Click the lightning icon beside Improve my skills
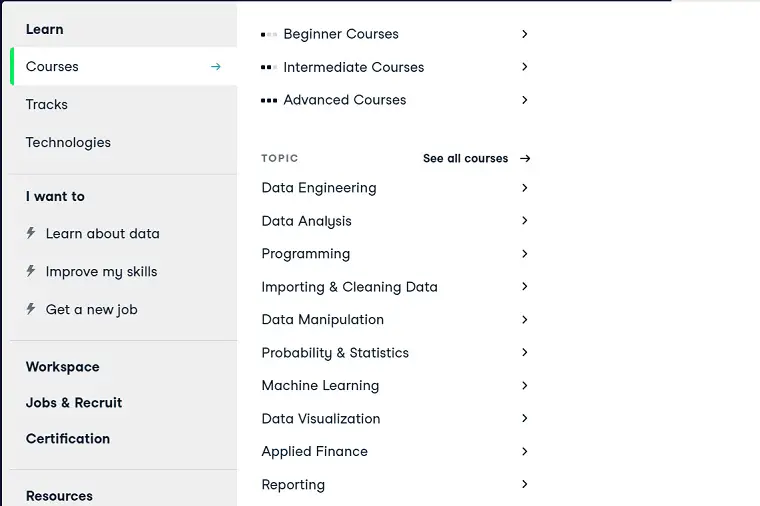The height and width of the screenshot is (506, 760). tap(31, 271)
